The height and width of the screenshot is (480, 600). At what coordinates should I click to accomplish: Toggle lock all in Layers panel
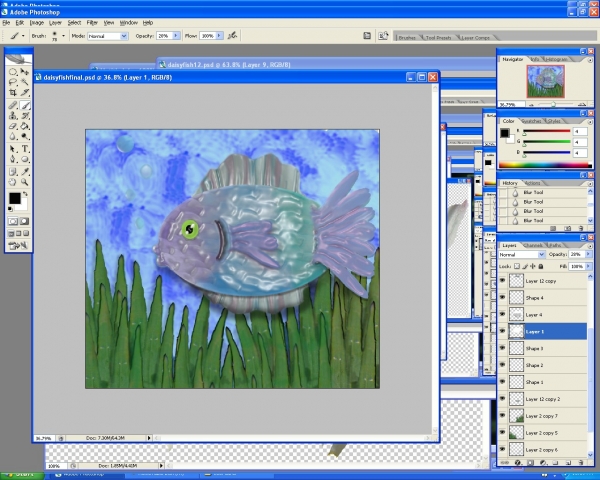541,266
